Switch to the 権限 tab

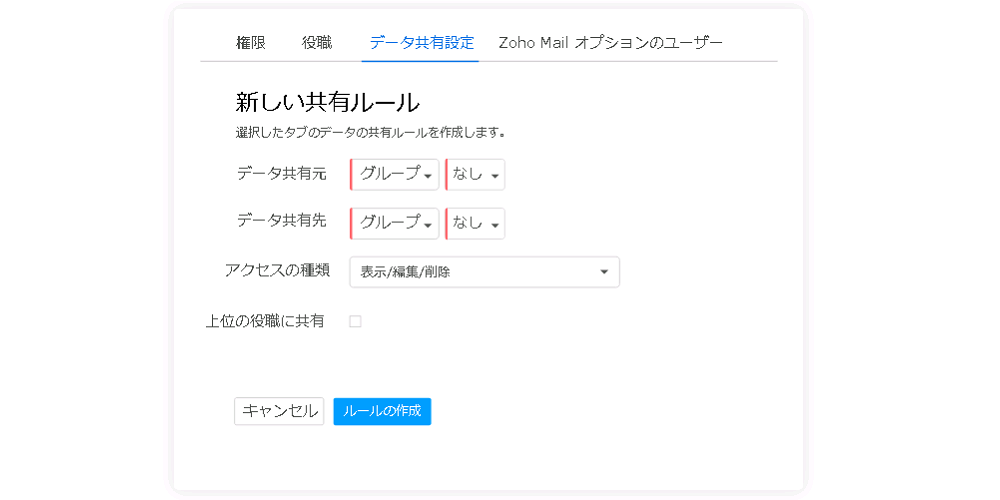251,43
